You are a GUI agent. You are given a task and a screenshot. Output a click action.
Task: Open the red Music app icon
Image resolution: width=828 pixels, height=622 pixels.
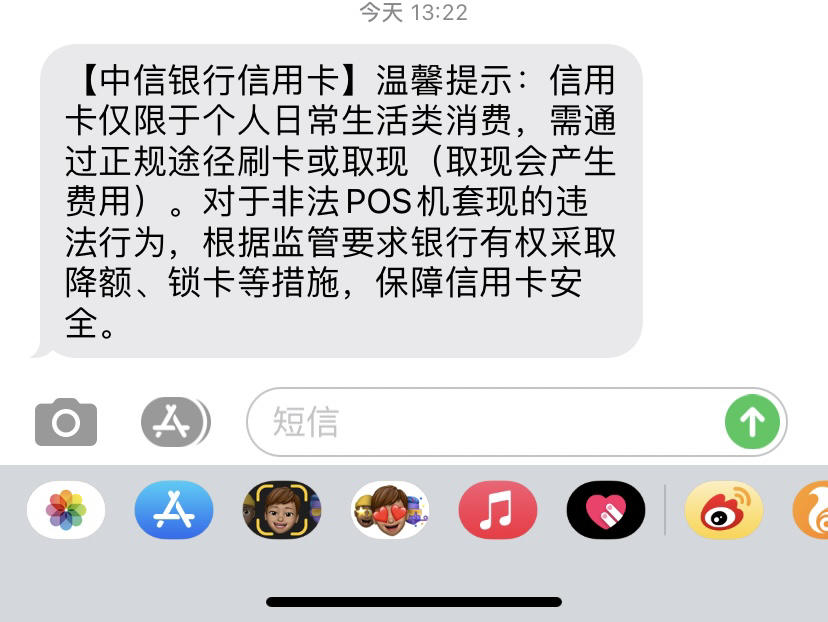498,510
